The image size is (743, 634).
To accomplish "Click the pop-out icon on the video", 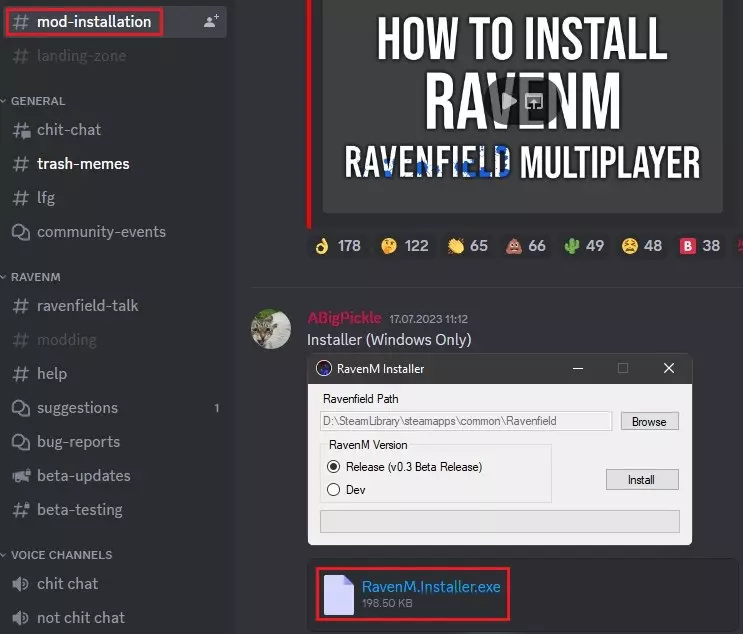I will pos(534,101).
